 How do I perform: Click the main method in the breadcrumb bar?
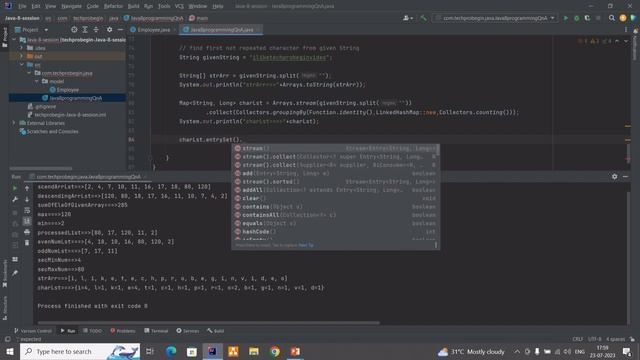[199, 18]
